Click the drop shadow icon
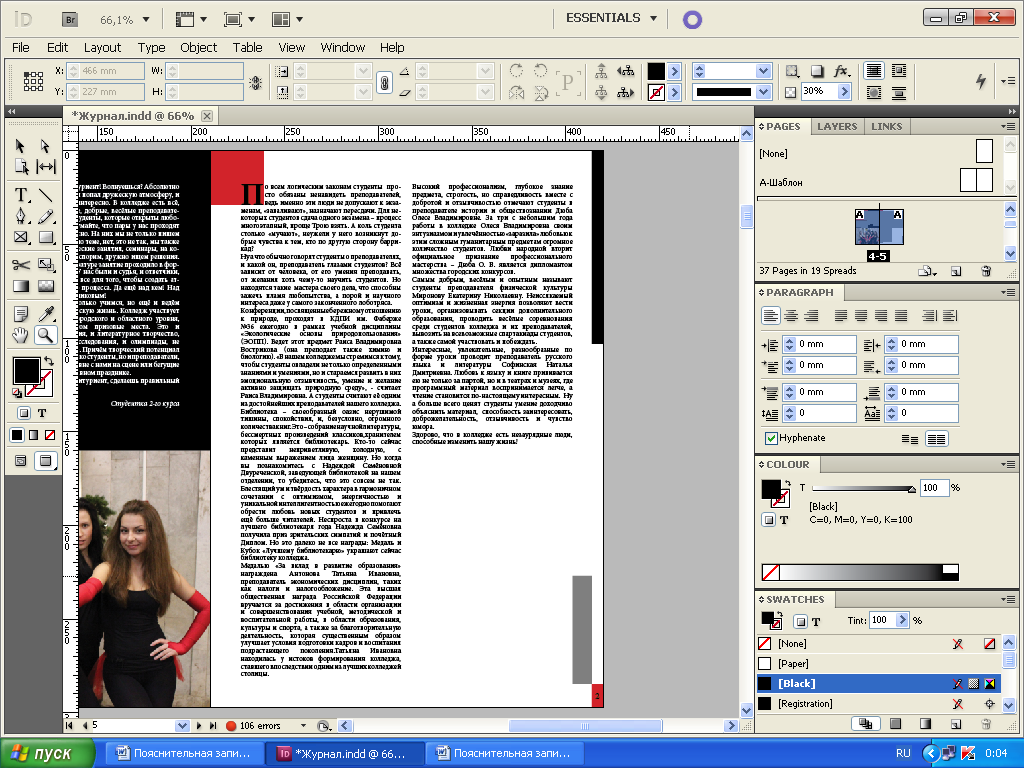Image resolution: width=1024 pixels, height=768 pixels. coord(817,71)
